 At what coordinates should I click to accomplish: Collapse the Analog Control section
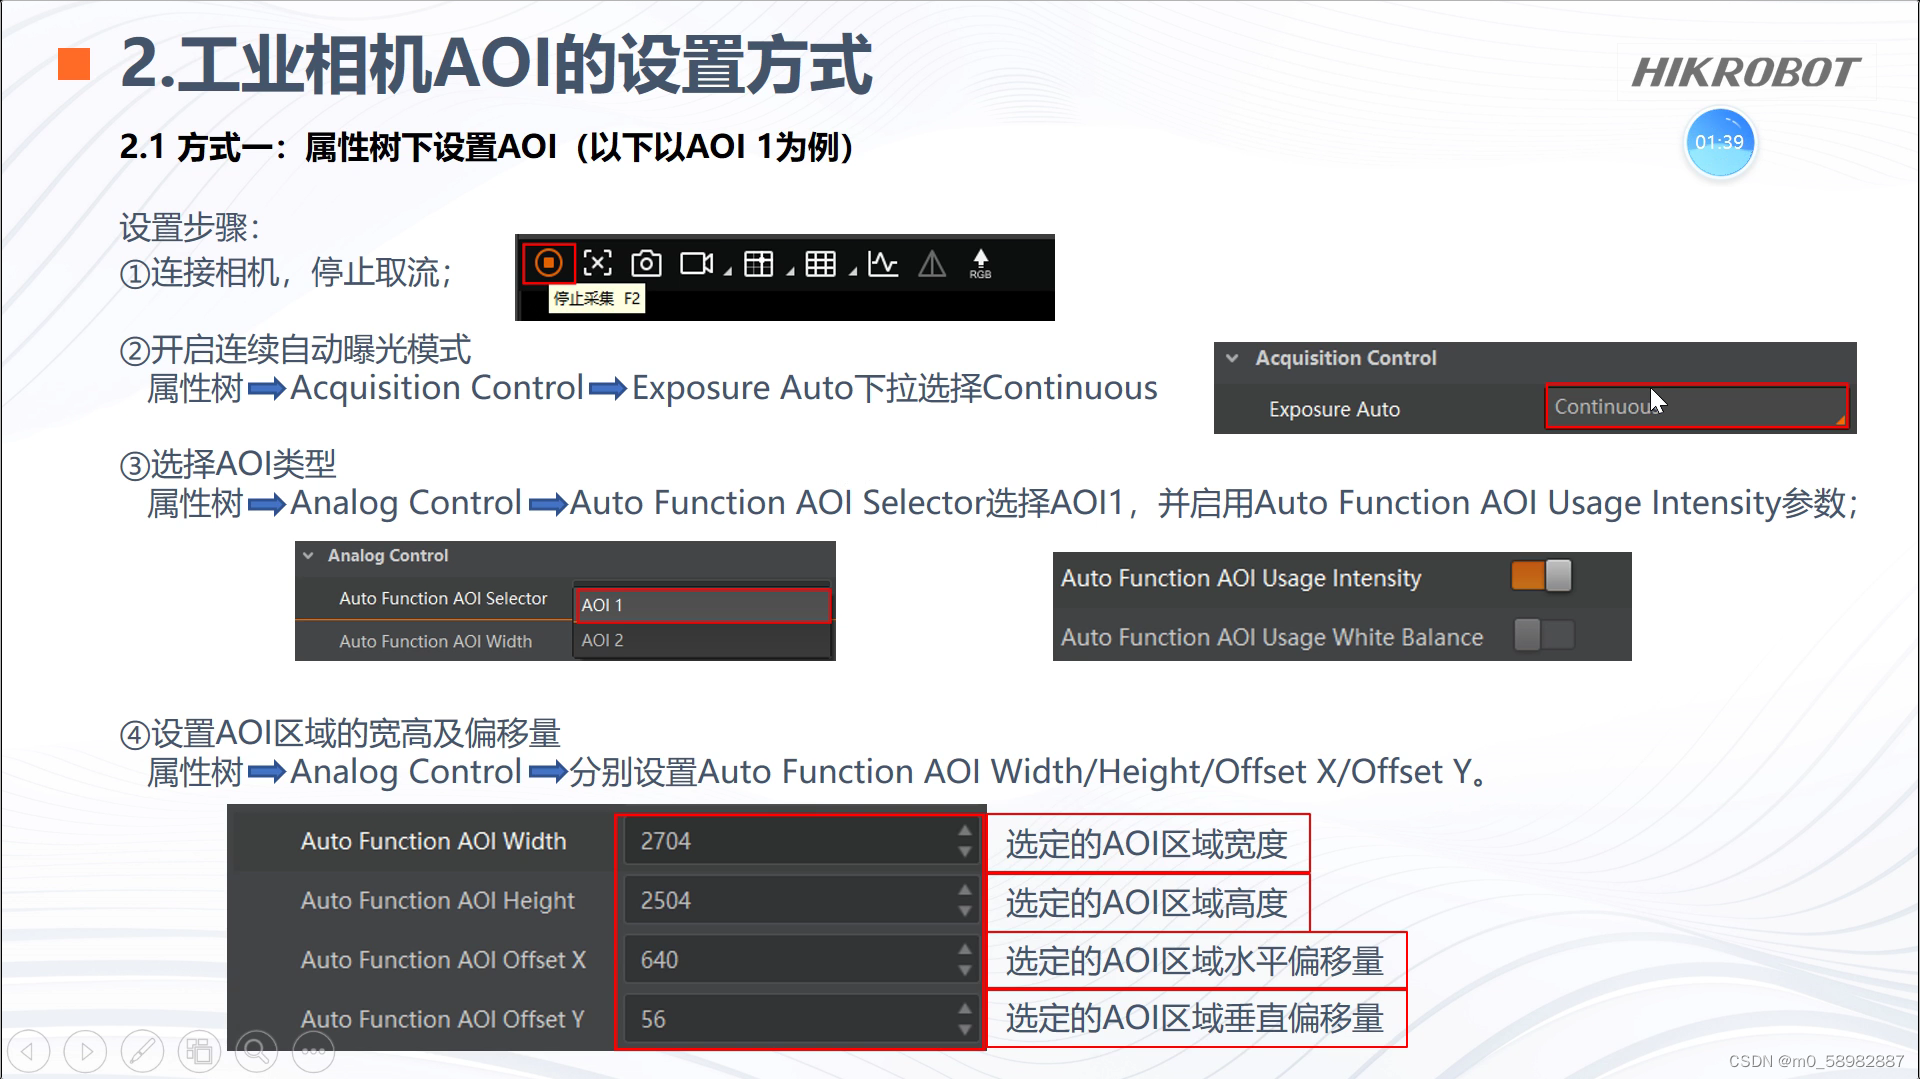click(310, 555)
